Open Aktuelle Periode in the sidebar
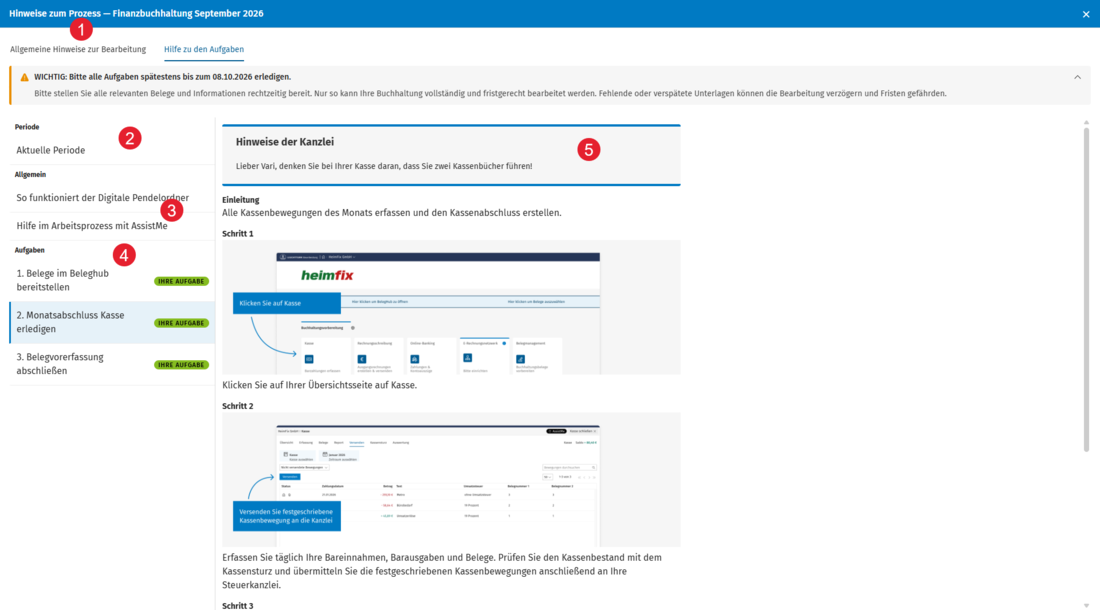 point(112,150)
